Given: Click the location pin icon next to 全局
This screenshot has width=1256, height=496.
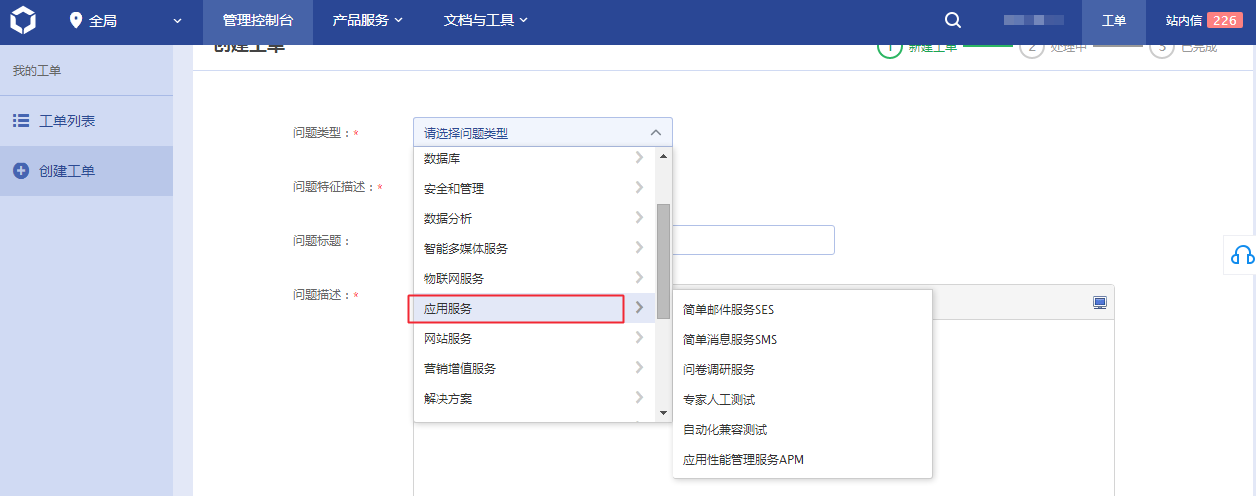Looking at the screenshot, I should tap(76, 21).
